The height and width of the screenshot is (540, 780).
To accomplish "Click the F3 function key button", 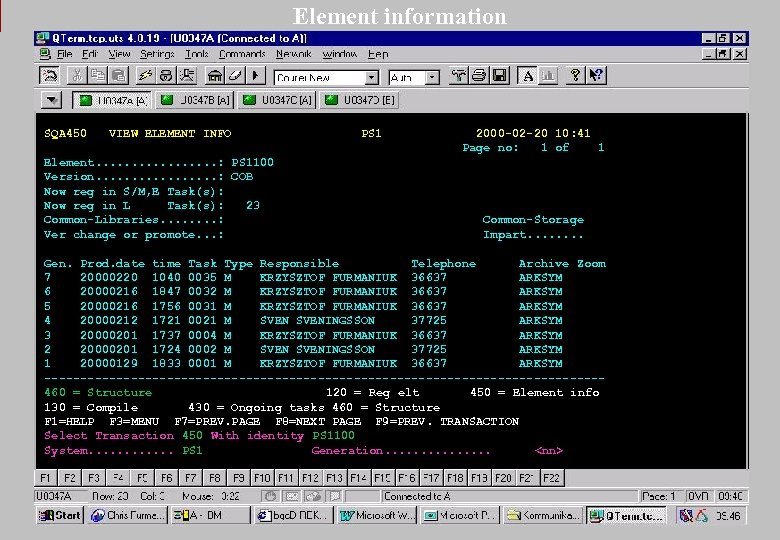I will [x=94, y=478].
